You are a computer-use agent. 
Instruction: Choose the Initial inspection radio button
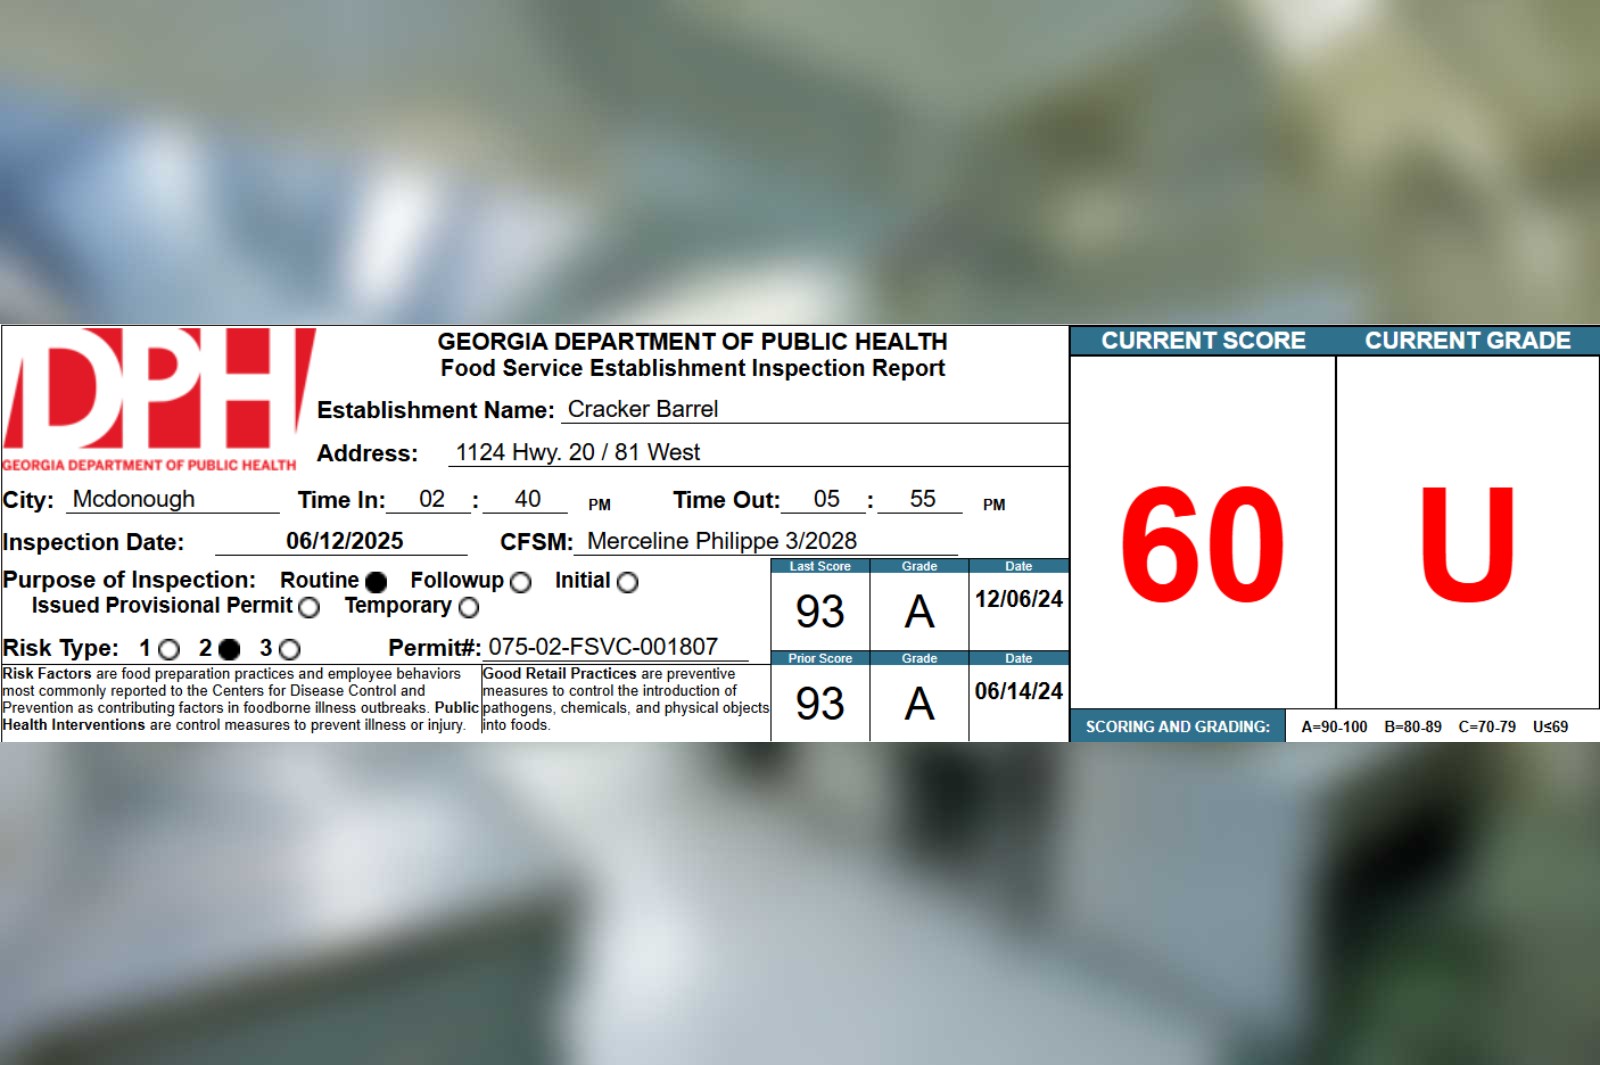pos(627,582)
